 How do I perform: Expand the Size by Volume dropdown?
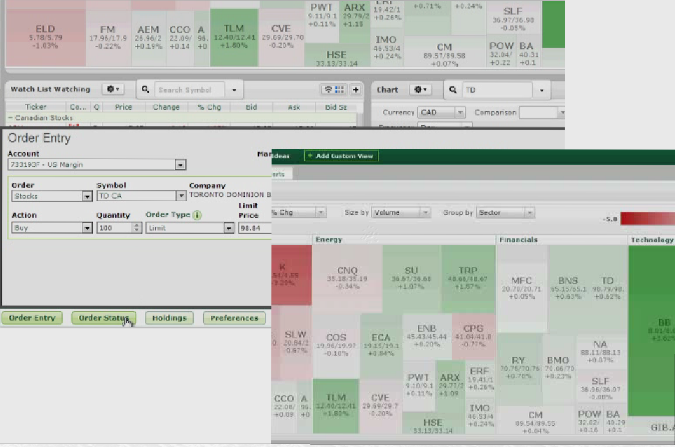coord(426,213)
